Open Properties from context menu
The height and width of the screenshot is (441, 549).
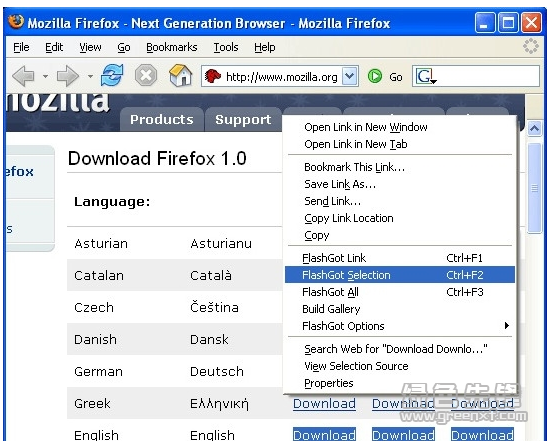pyautogui.click(x=400, y=383)
